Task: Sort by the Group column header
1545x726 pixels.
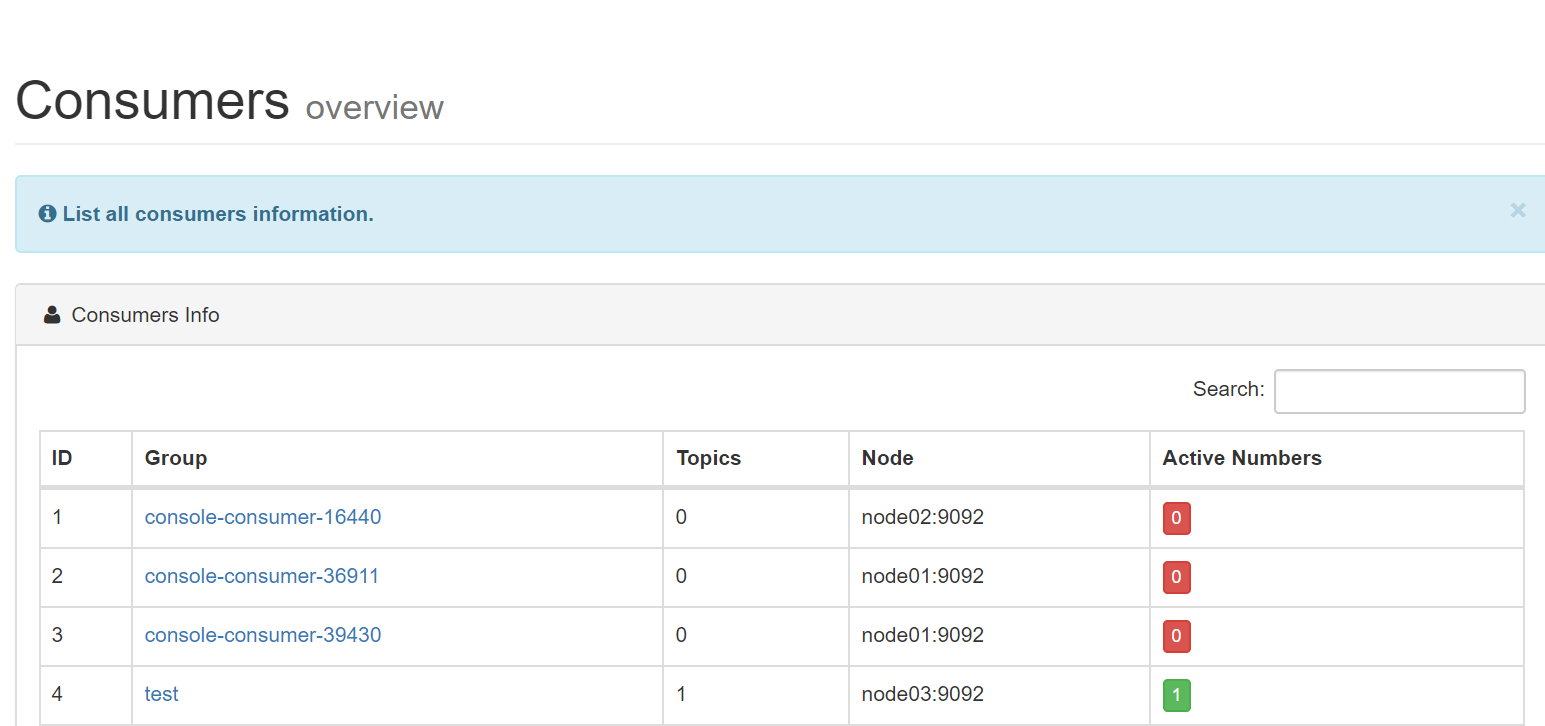Action: pos(397,459)
